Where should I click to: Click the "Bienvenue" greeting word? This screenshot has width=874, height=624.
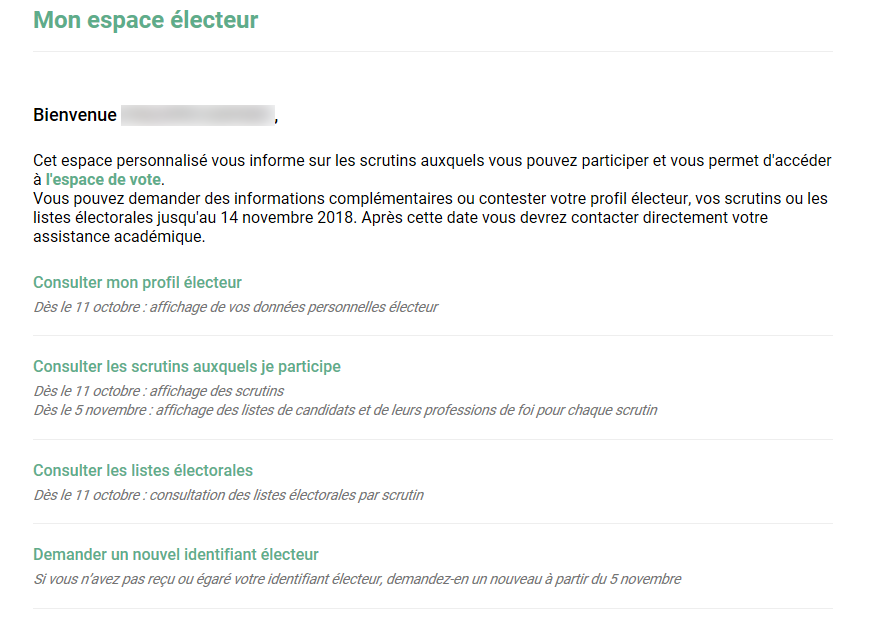[75, 115]
